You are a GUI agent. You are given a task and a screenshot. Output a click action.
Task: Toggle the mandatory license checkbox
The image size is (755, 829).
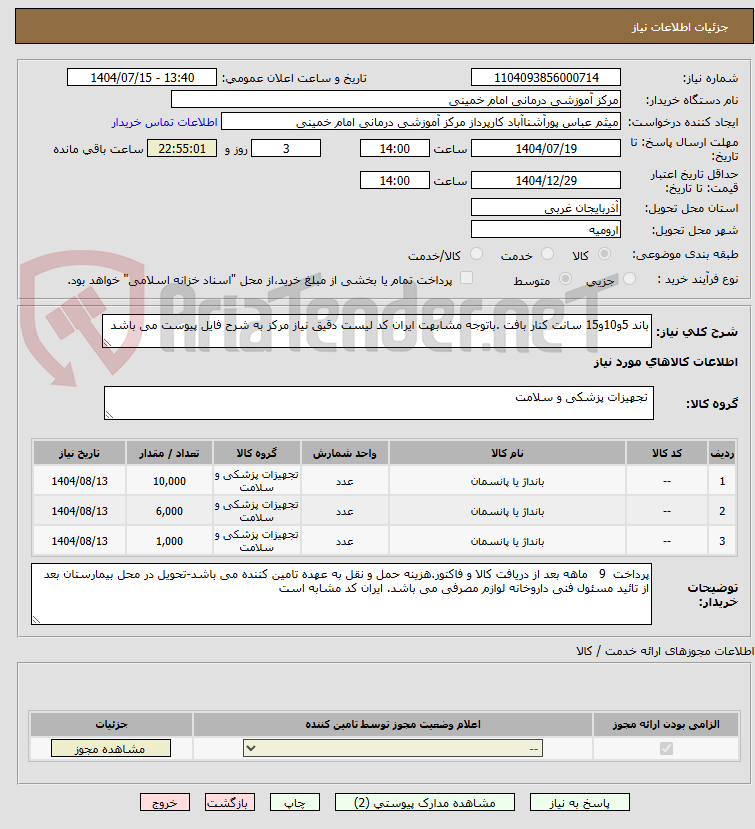coord(666,749)
